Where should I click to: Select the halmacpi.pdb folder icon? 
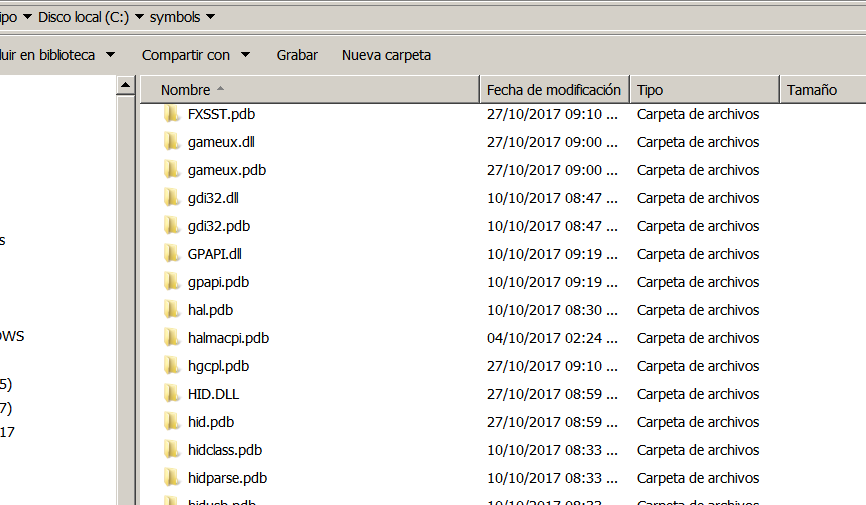171,338
